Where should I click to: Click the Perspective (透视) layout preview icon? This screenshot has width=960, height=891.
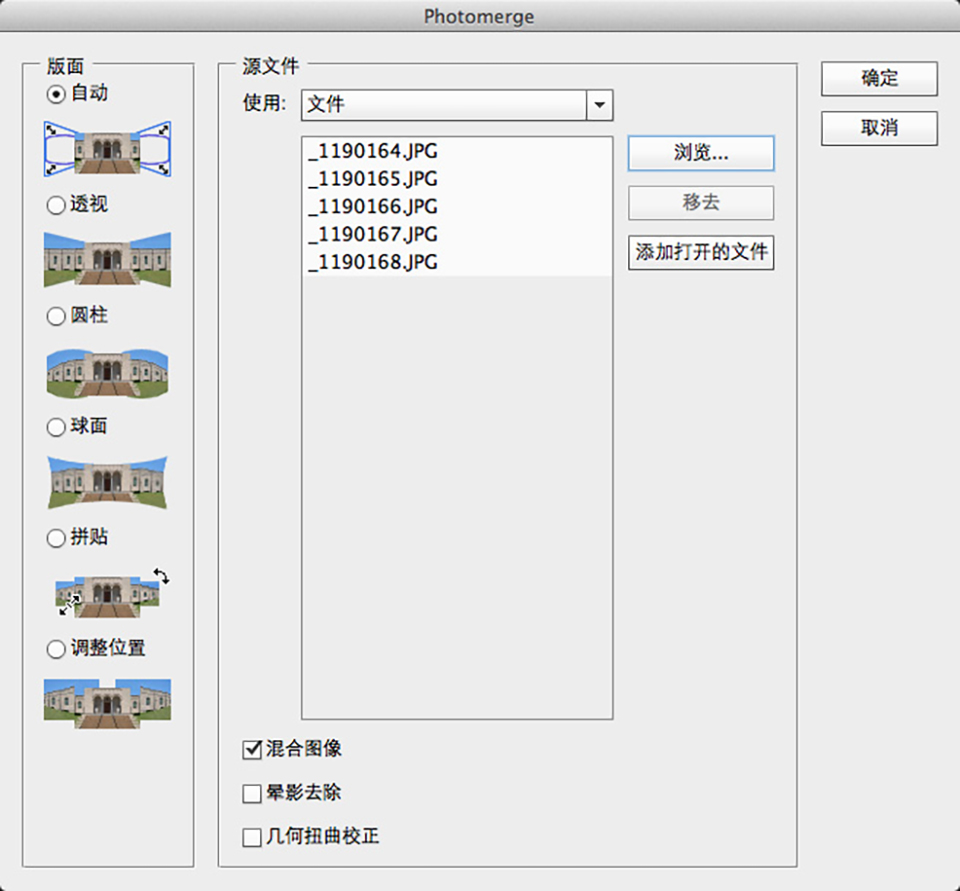click(x=107, y=259)
